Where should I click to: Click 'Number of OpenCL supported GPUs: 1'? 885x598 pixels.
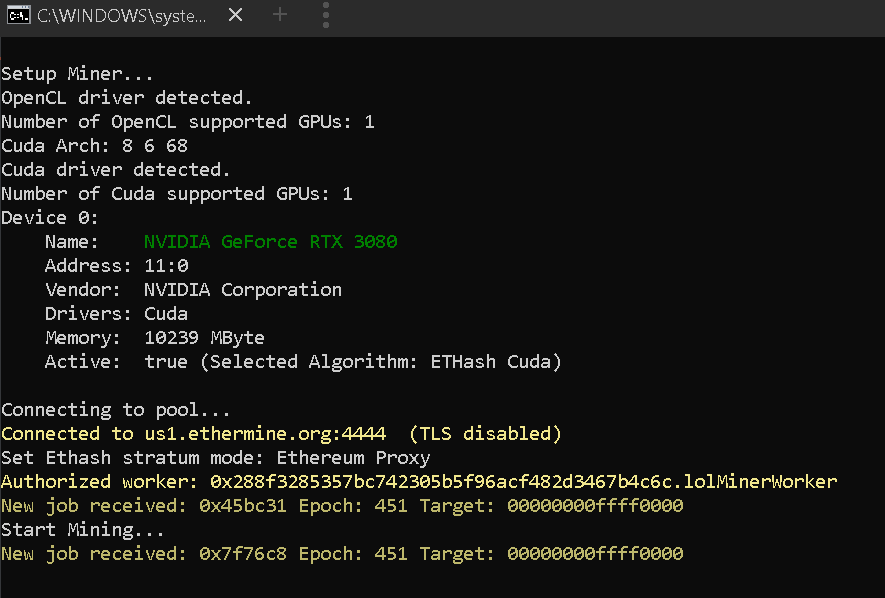tap(188, 122)
